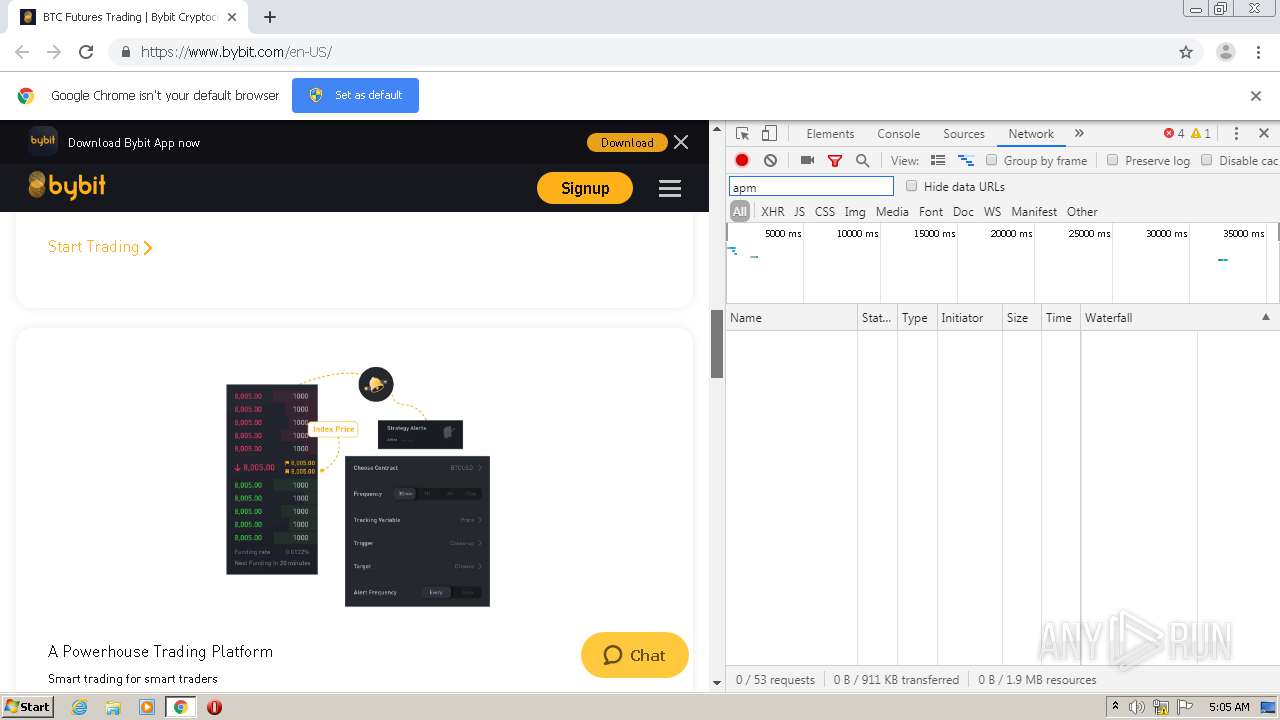Open the Sources tab
This screenshot has width=1280, height=720.
click(964, 133)
